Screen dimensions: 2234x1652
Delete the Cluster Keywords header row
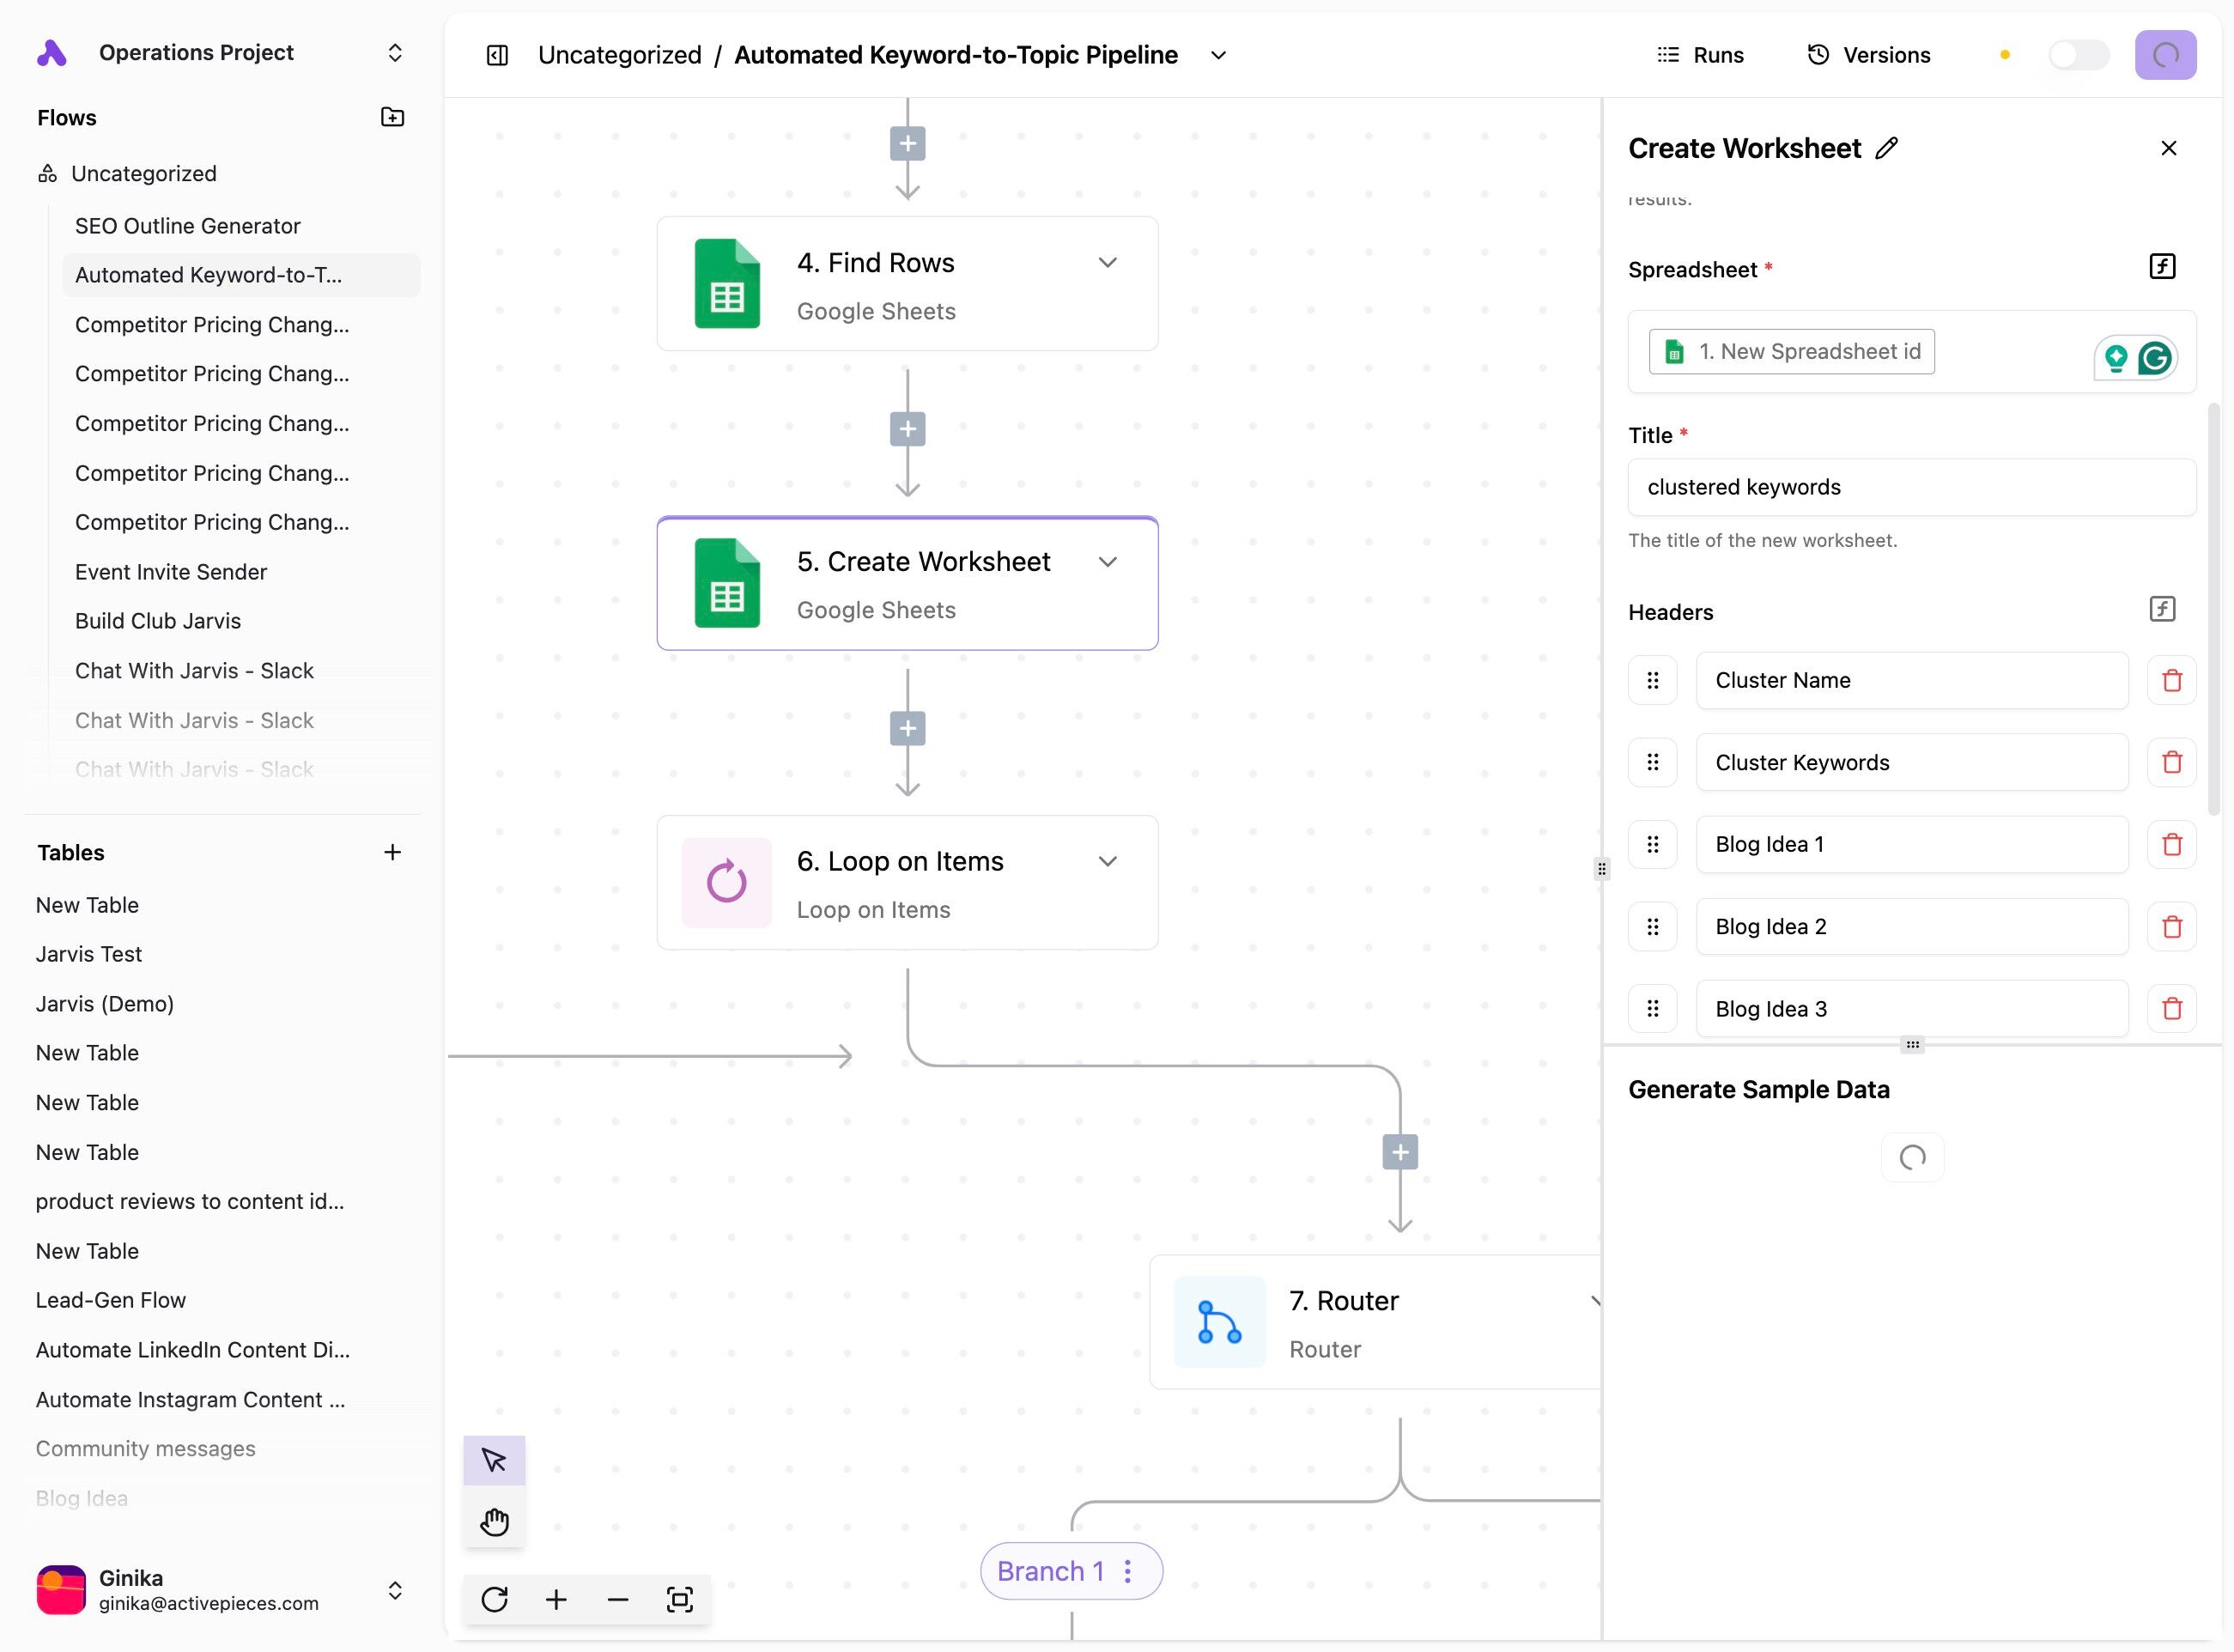click(x=2171, y=763)
